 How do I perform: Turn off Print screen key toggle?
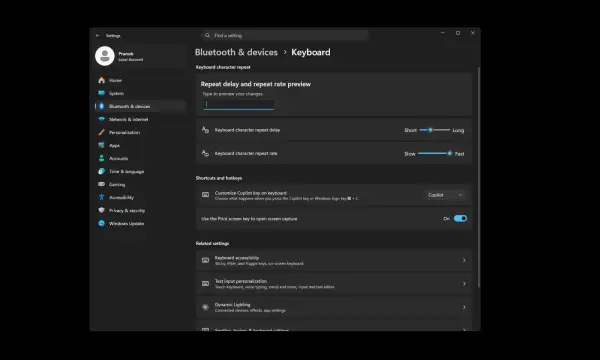tap(460, 218)
